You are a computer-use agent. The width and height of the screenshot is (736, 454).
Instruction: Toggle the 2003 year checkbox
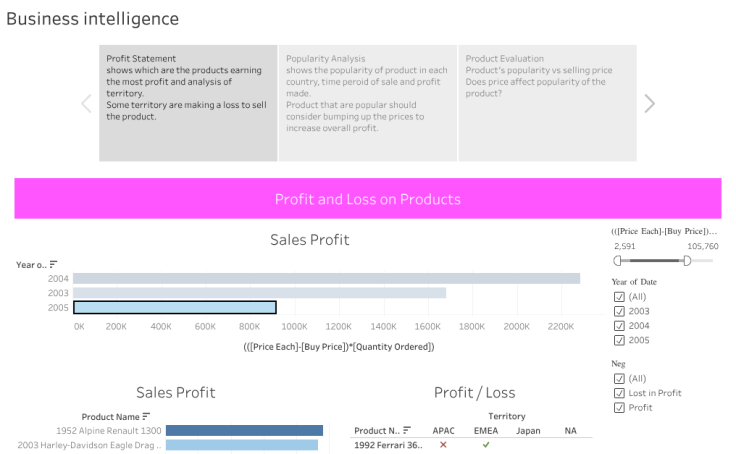click(619, 311)
